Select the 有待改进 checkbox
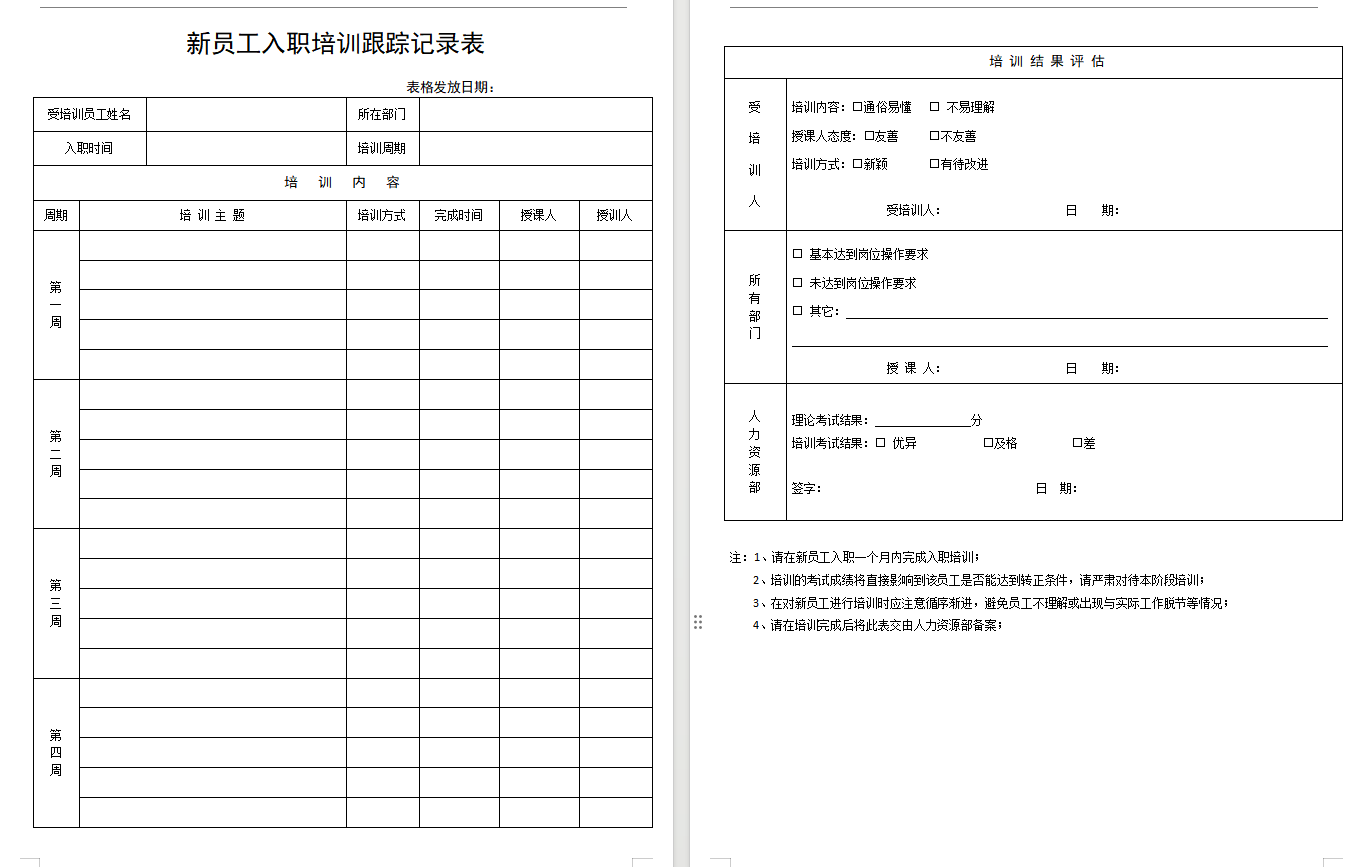Viewport: 1360px width, 867px height. (x=935, y=164)
